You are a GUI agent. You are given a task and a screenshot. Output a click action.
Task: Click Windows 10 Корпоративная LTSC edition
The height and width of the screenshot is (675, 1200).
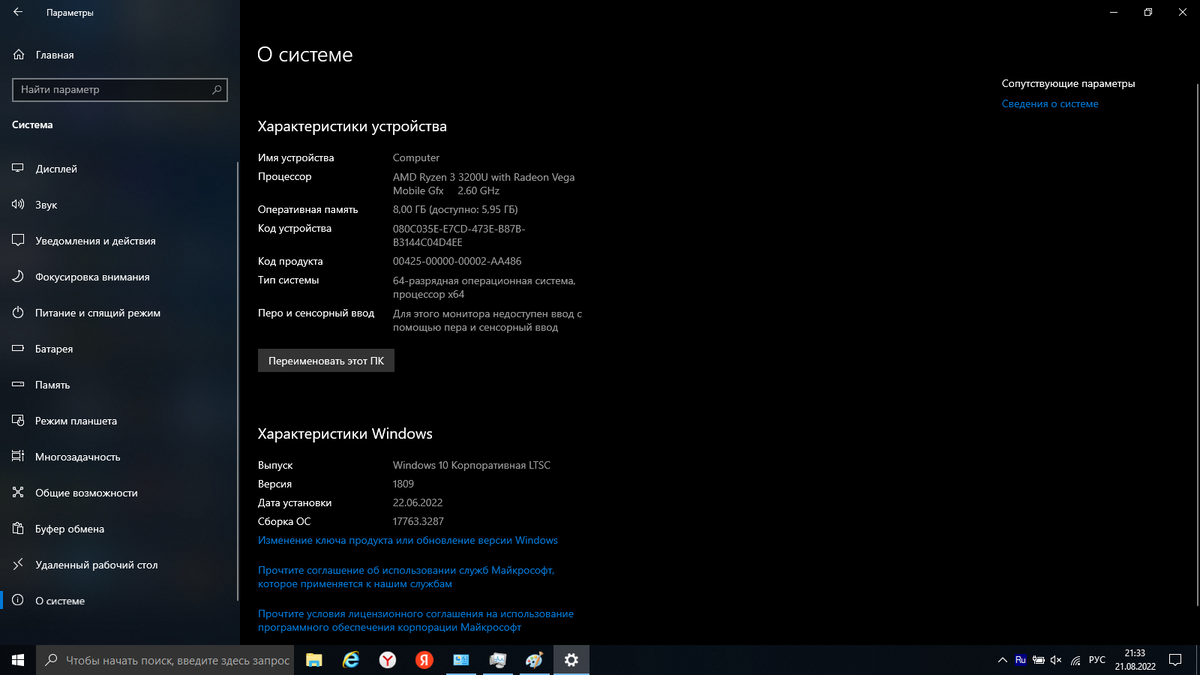coord(472,466)
